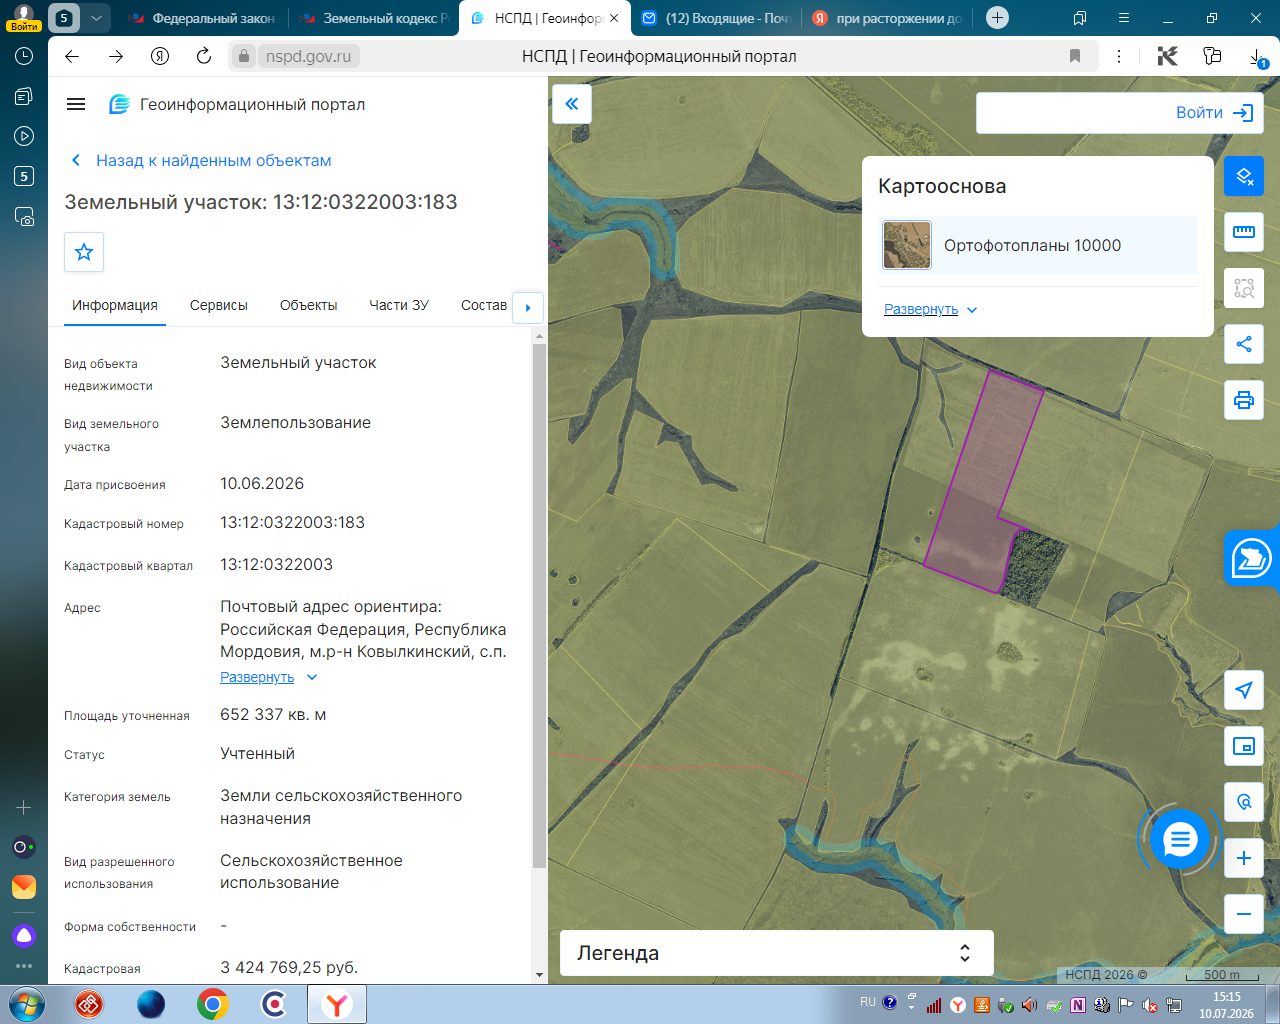Switch to the Сервисы tab
The height and width of the screenshot is (1024, 1280).
[x=219, y=305]
